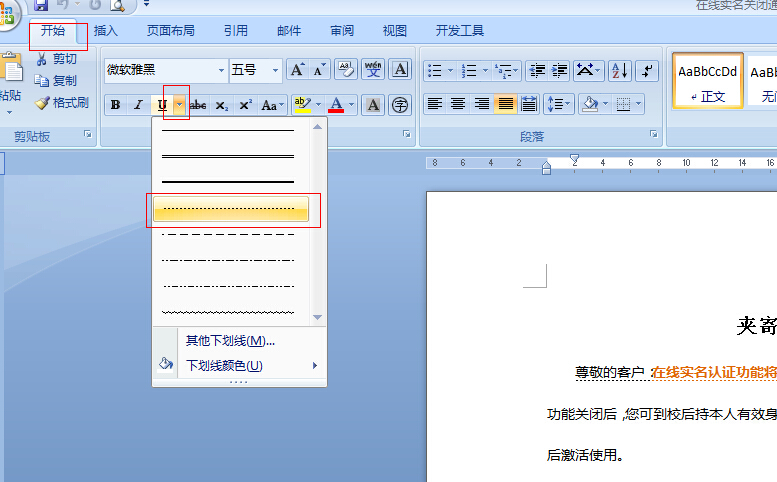Click the character shading button

tap(373, 105)
